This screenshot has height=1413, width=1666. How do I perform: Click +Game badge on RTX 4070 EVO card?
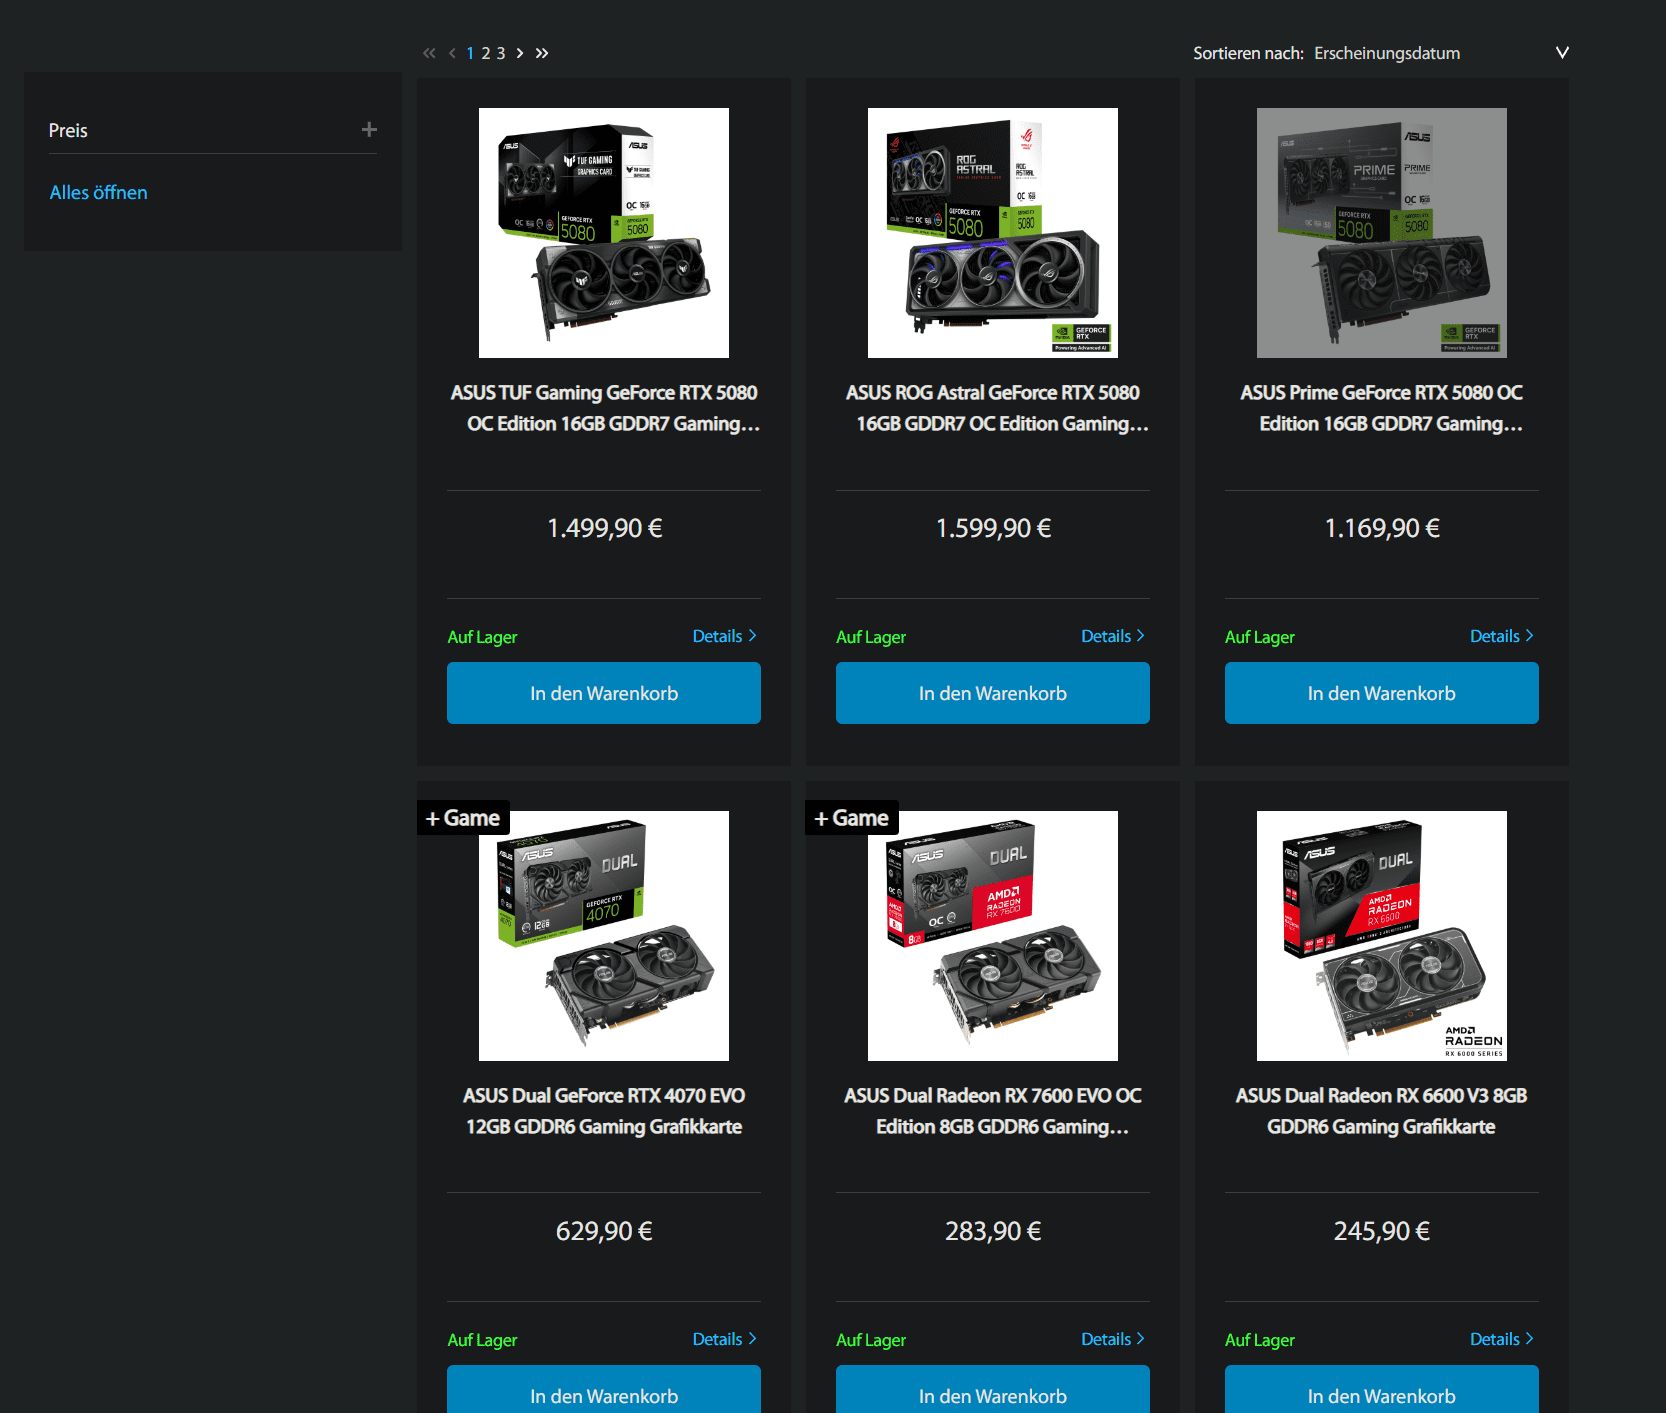point(464,818)
